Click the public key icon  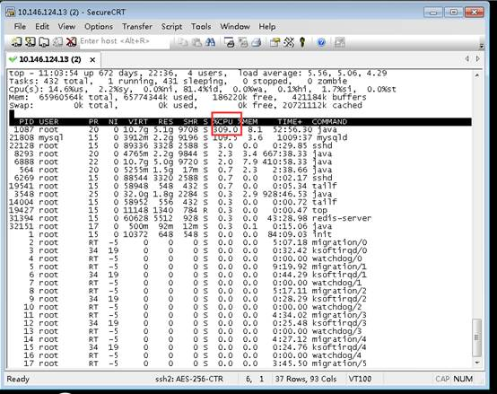click(302, 42)
